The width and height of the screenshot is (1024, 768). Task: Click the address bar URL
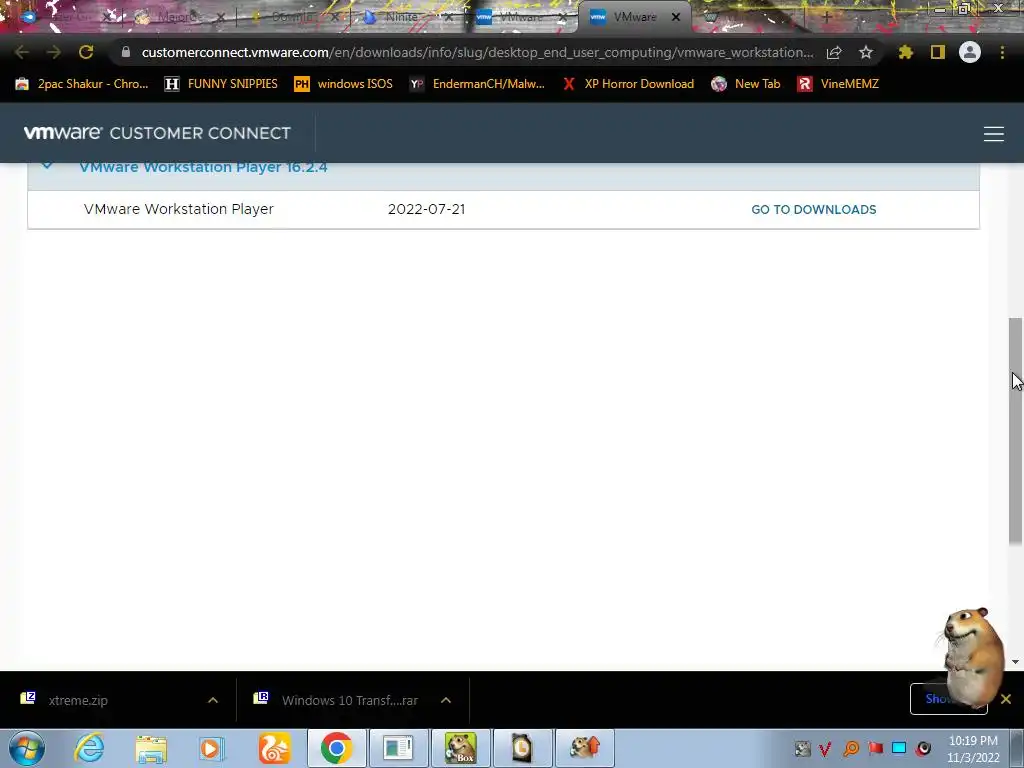(477, 52)
